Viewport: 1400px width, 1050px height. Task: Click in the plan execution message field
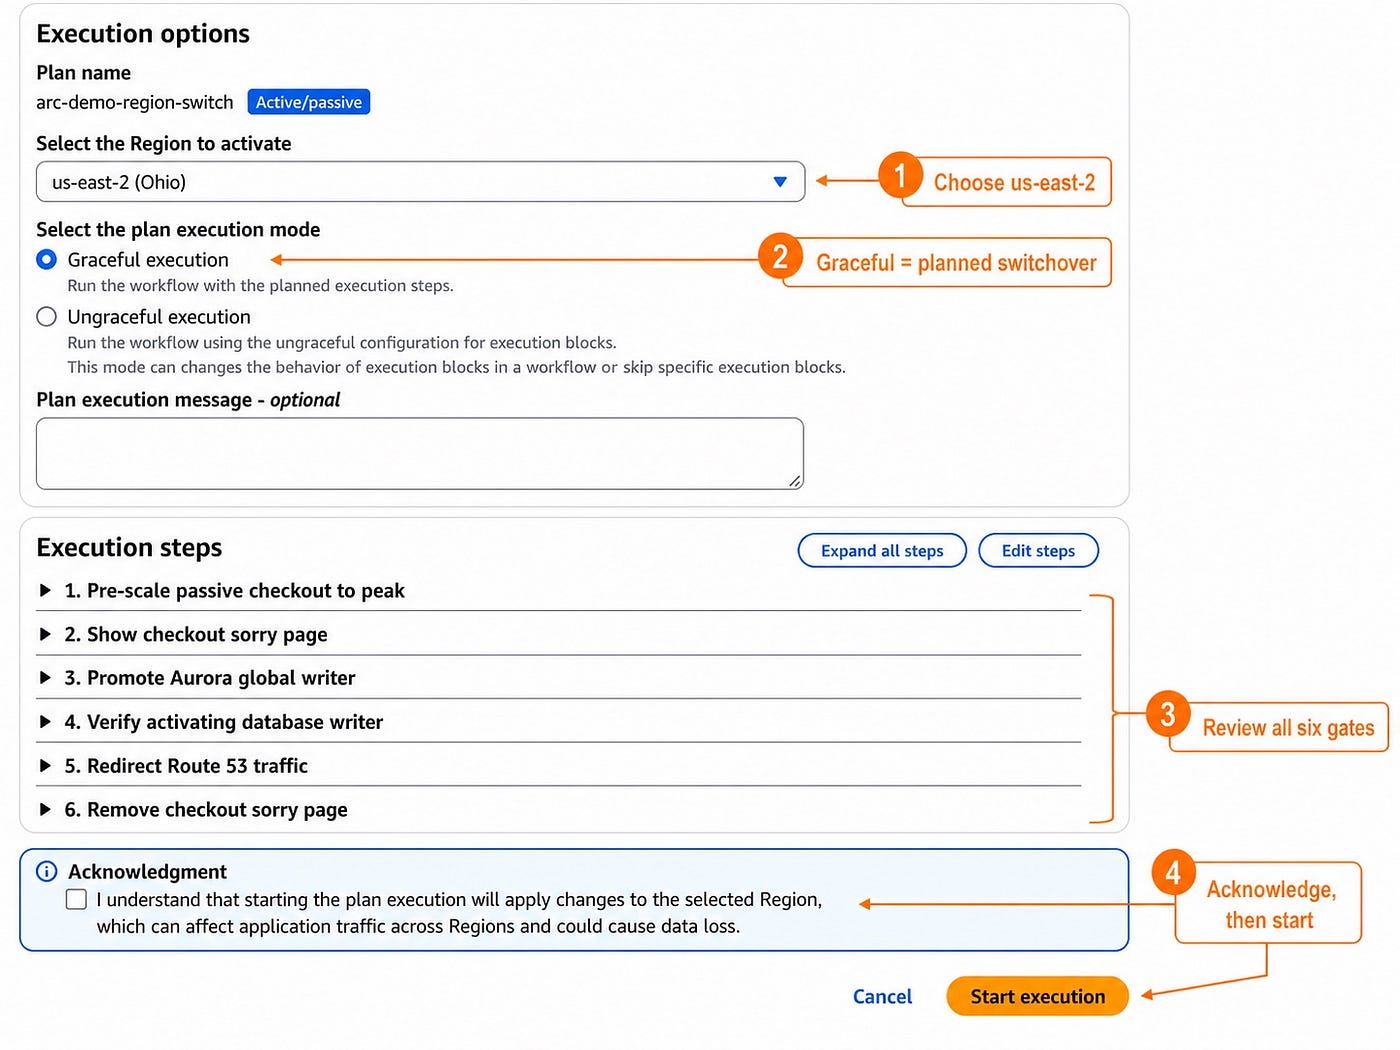click(x=420, y=454)
